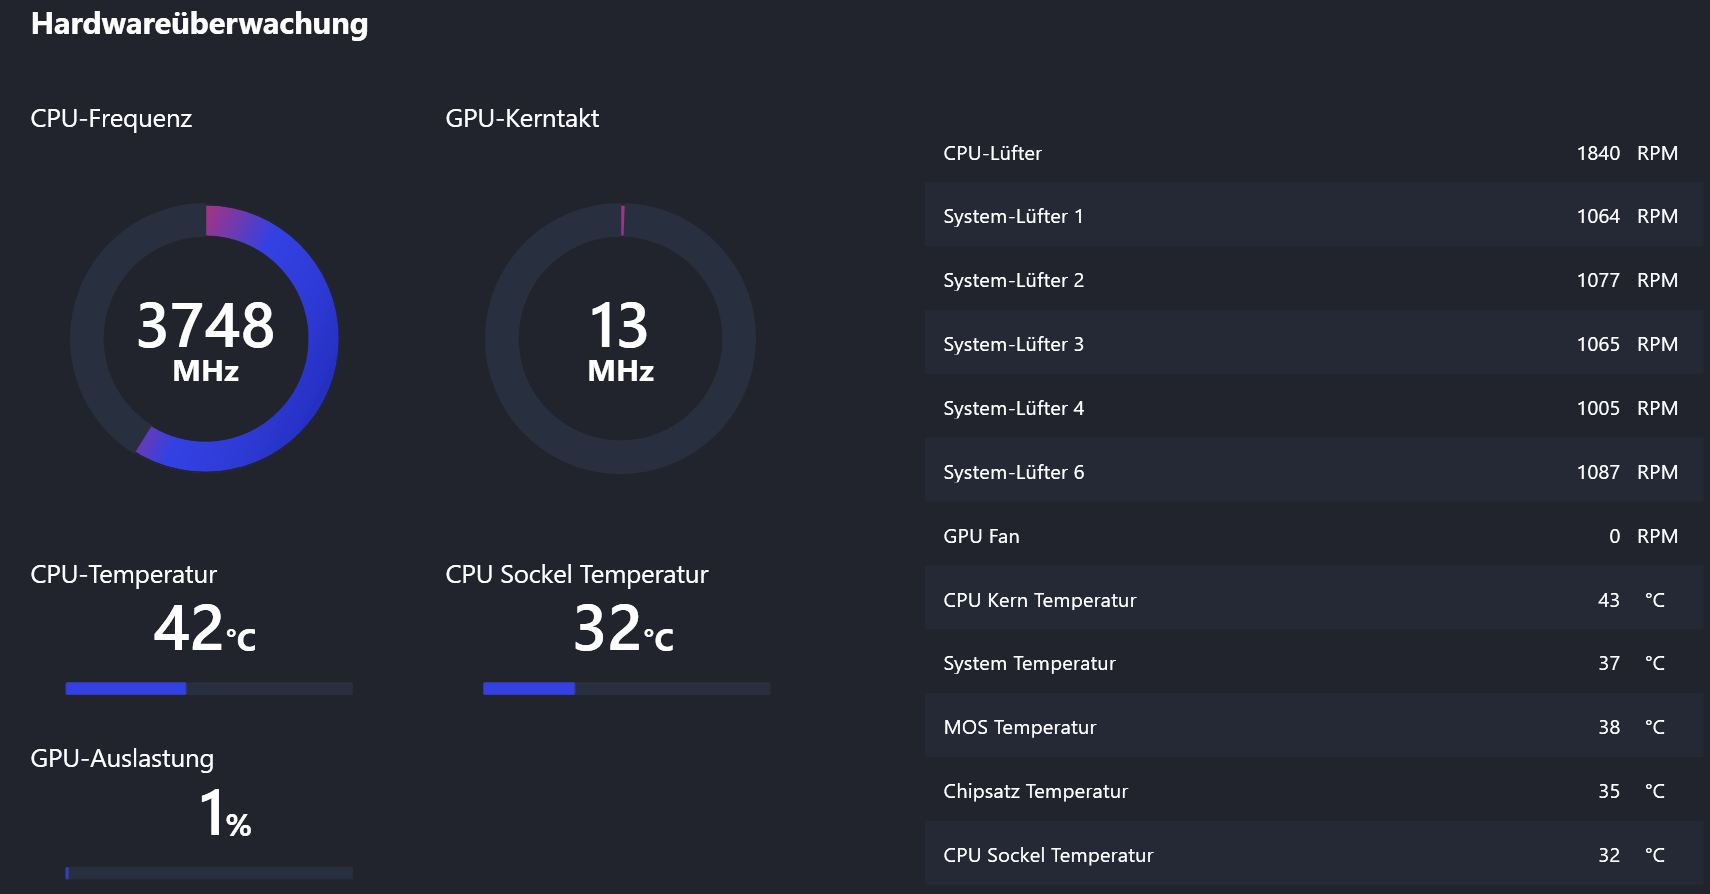This screenshot has width=1710, height=894.
Task: Click the Hardwareüberwachung heading
Action: click(x=199, y=23)
